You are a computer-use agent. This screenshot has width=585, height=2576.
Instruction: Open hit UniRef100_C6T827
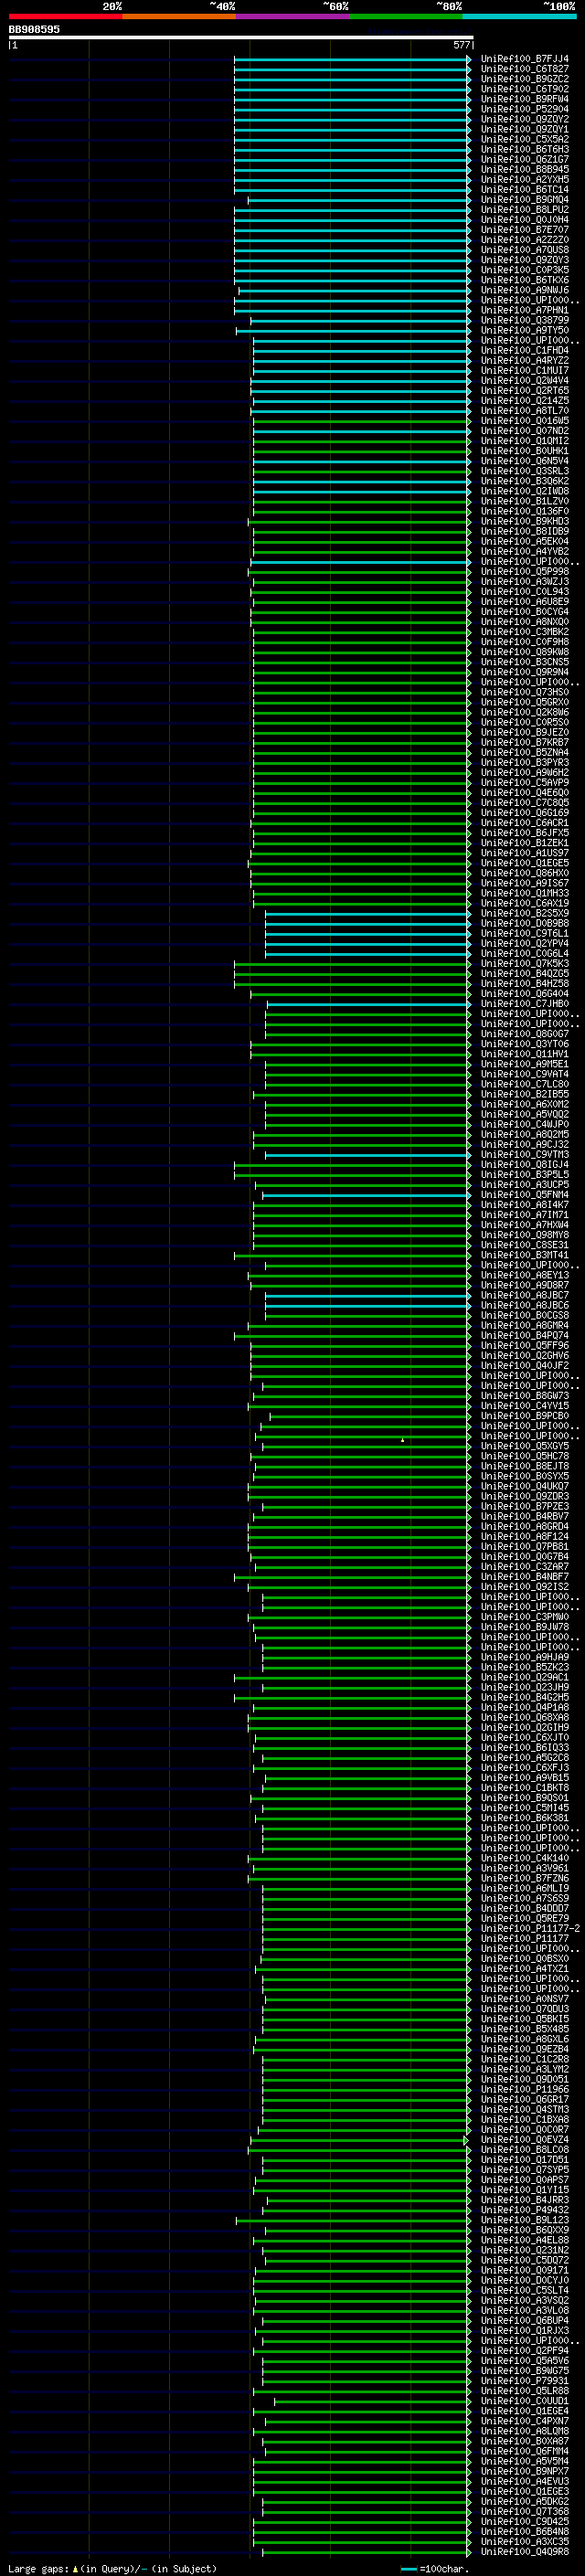pyautogui.click(x=524, y=69)
